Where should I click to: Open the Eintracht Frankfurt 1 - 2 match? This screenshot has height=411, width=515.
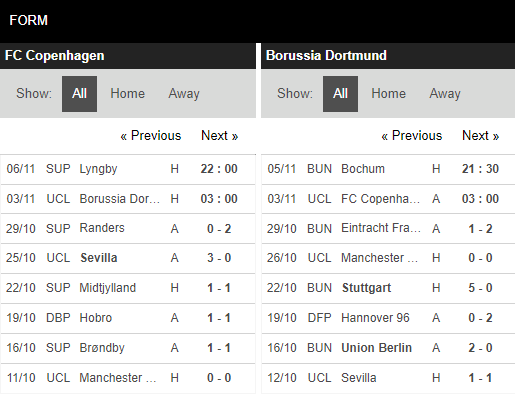click(x=388, y=229)
